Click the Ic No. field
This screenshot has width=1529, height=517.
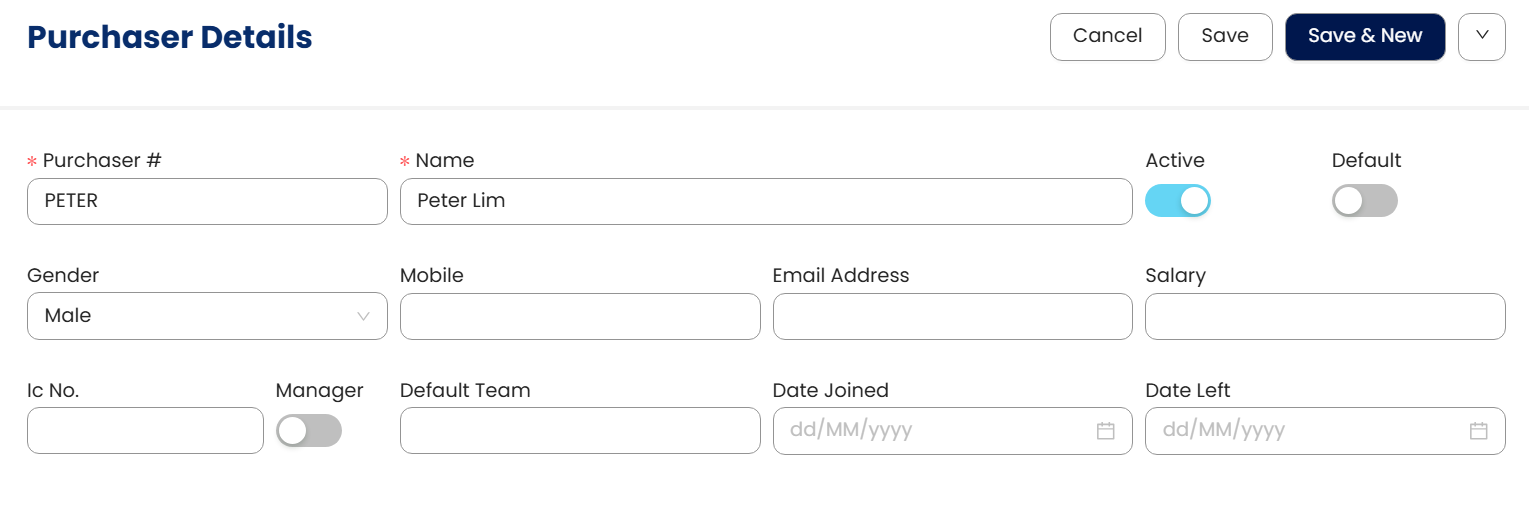[145, 431]
